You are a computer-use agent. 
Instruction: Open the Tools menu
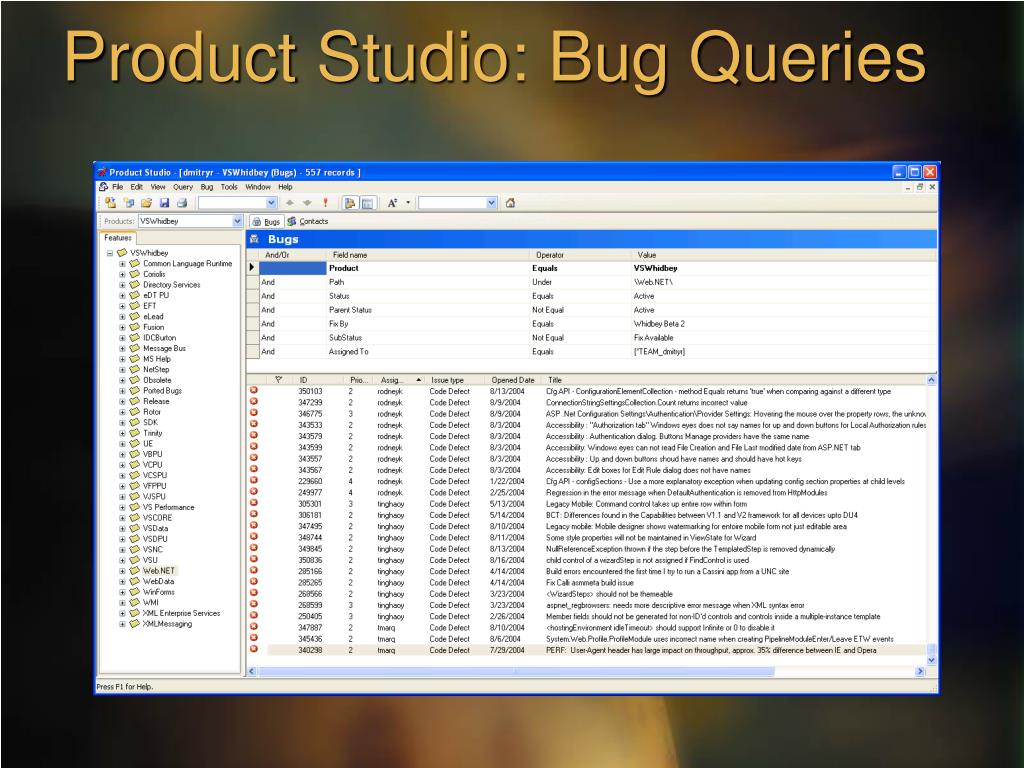click(x=229, y=187)
